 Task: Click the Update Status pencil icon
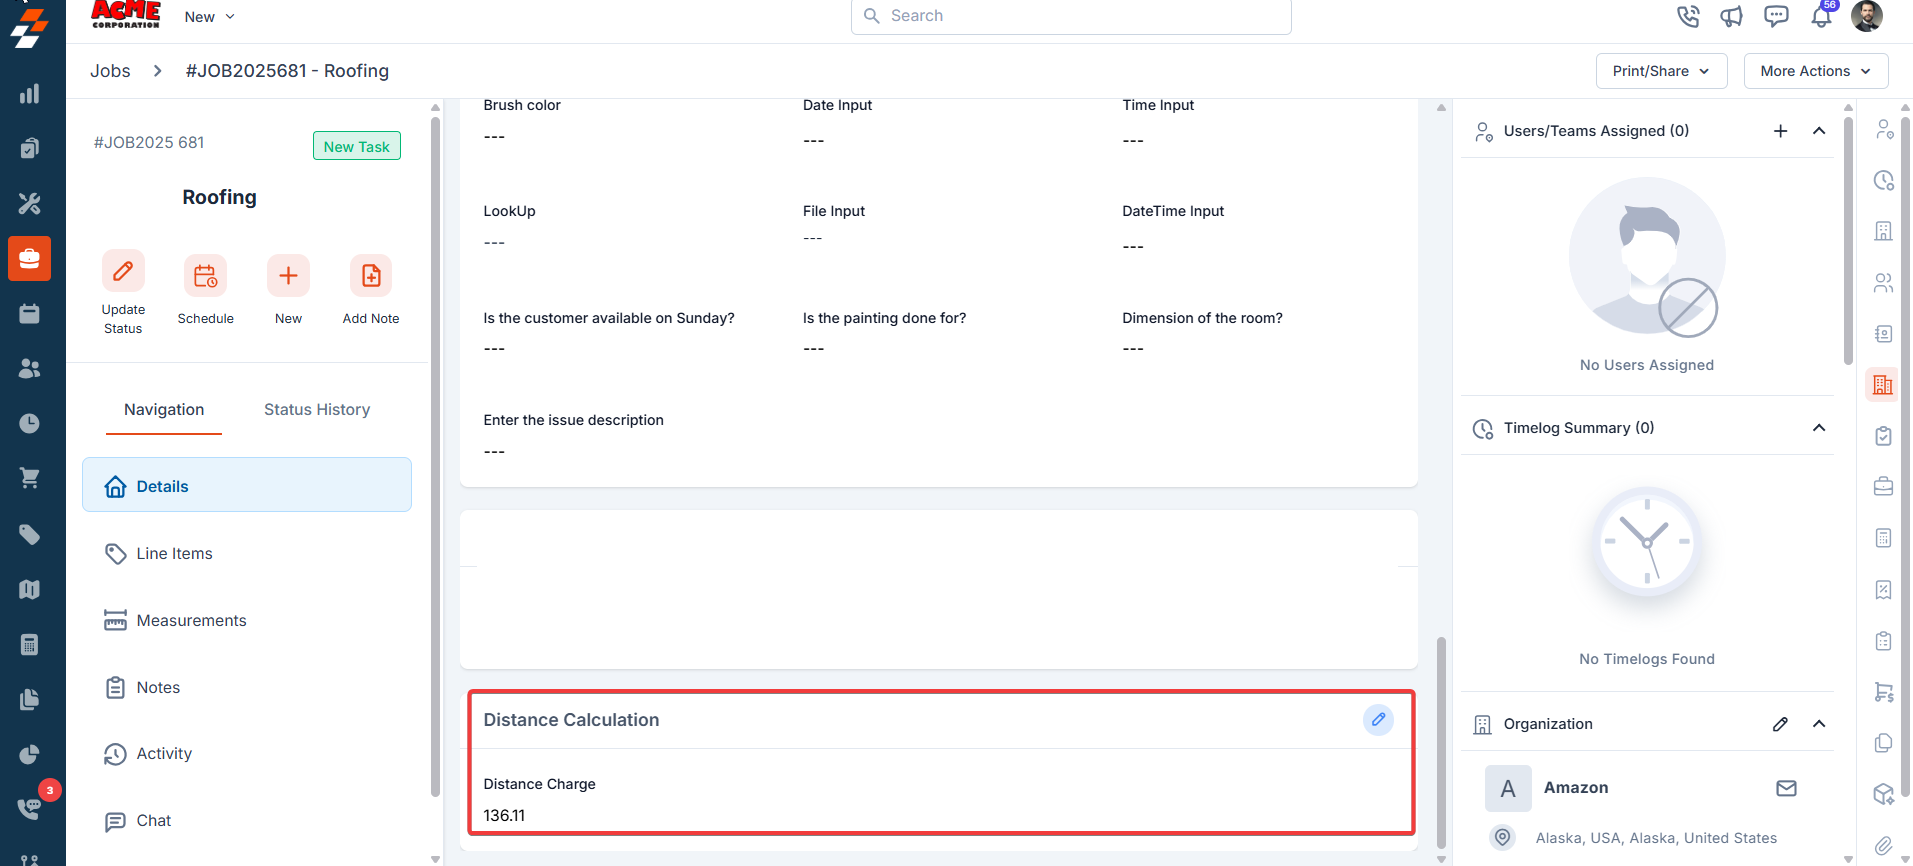[123, 271]
